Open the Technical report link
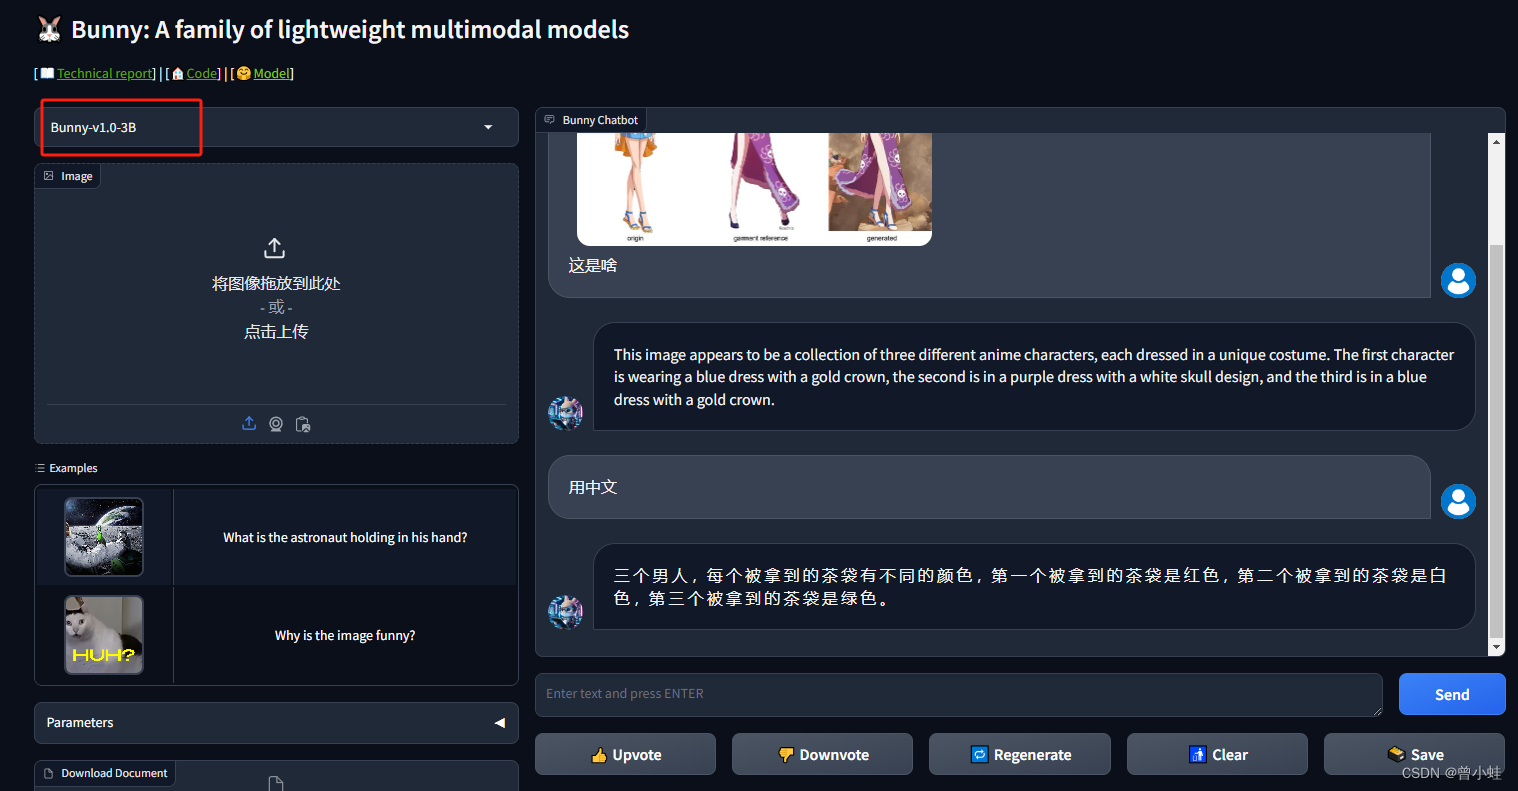The image size is (1518, 791). [105, 73]
